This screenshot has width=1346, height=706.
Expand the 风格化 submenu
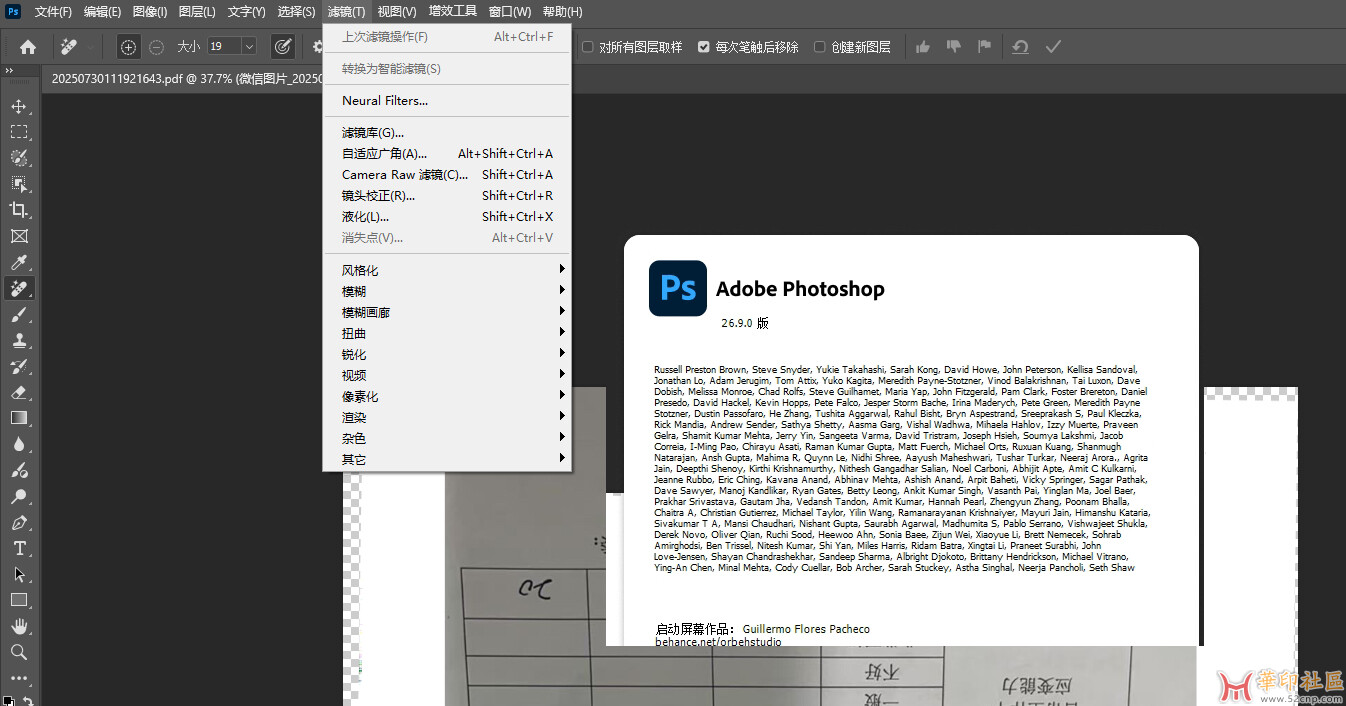tap(446, 270)
